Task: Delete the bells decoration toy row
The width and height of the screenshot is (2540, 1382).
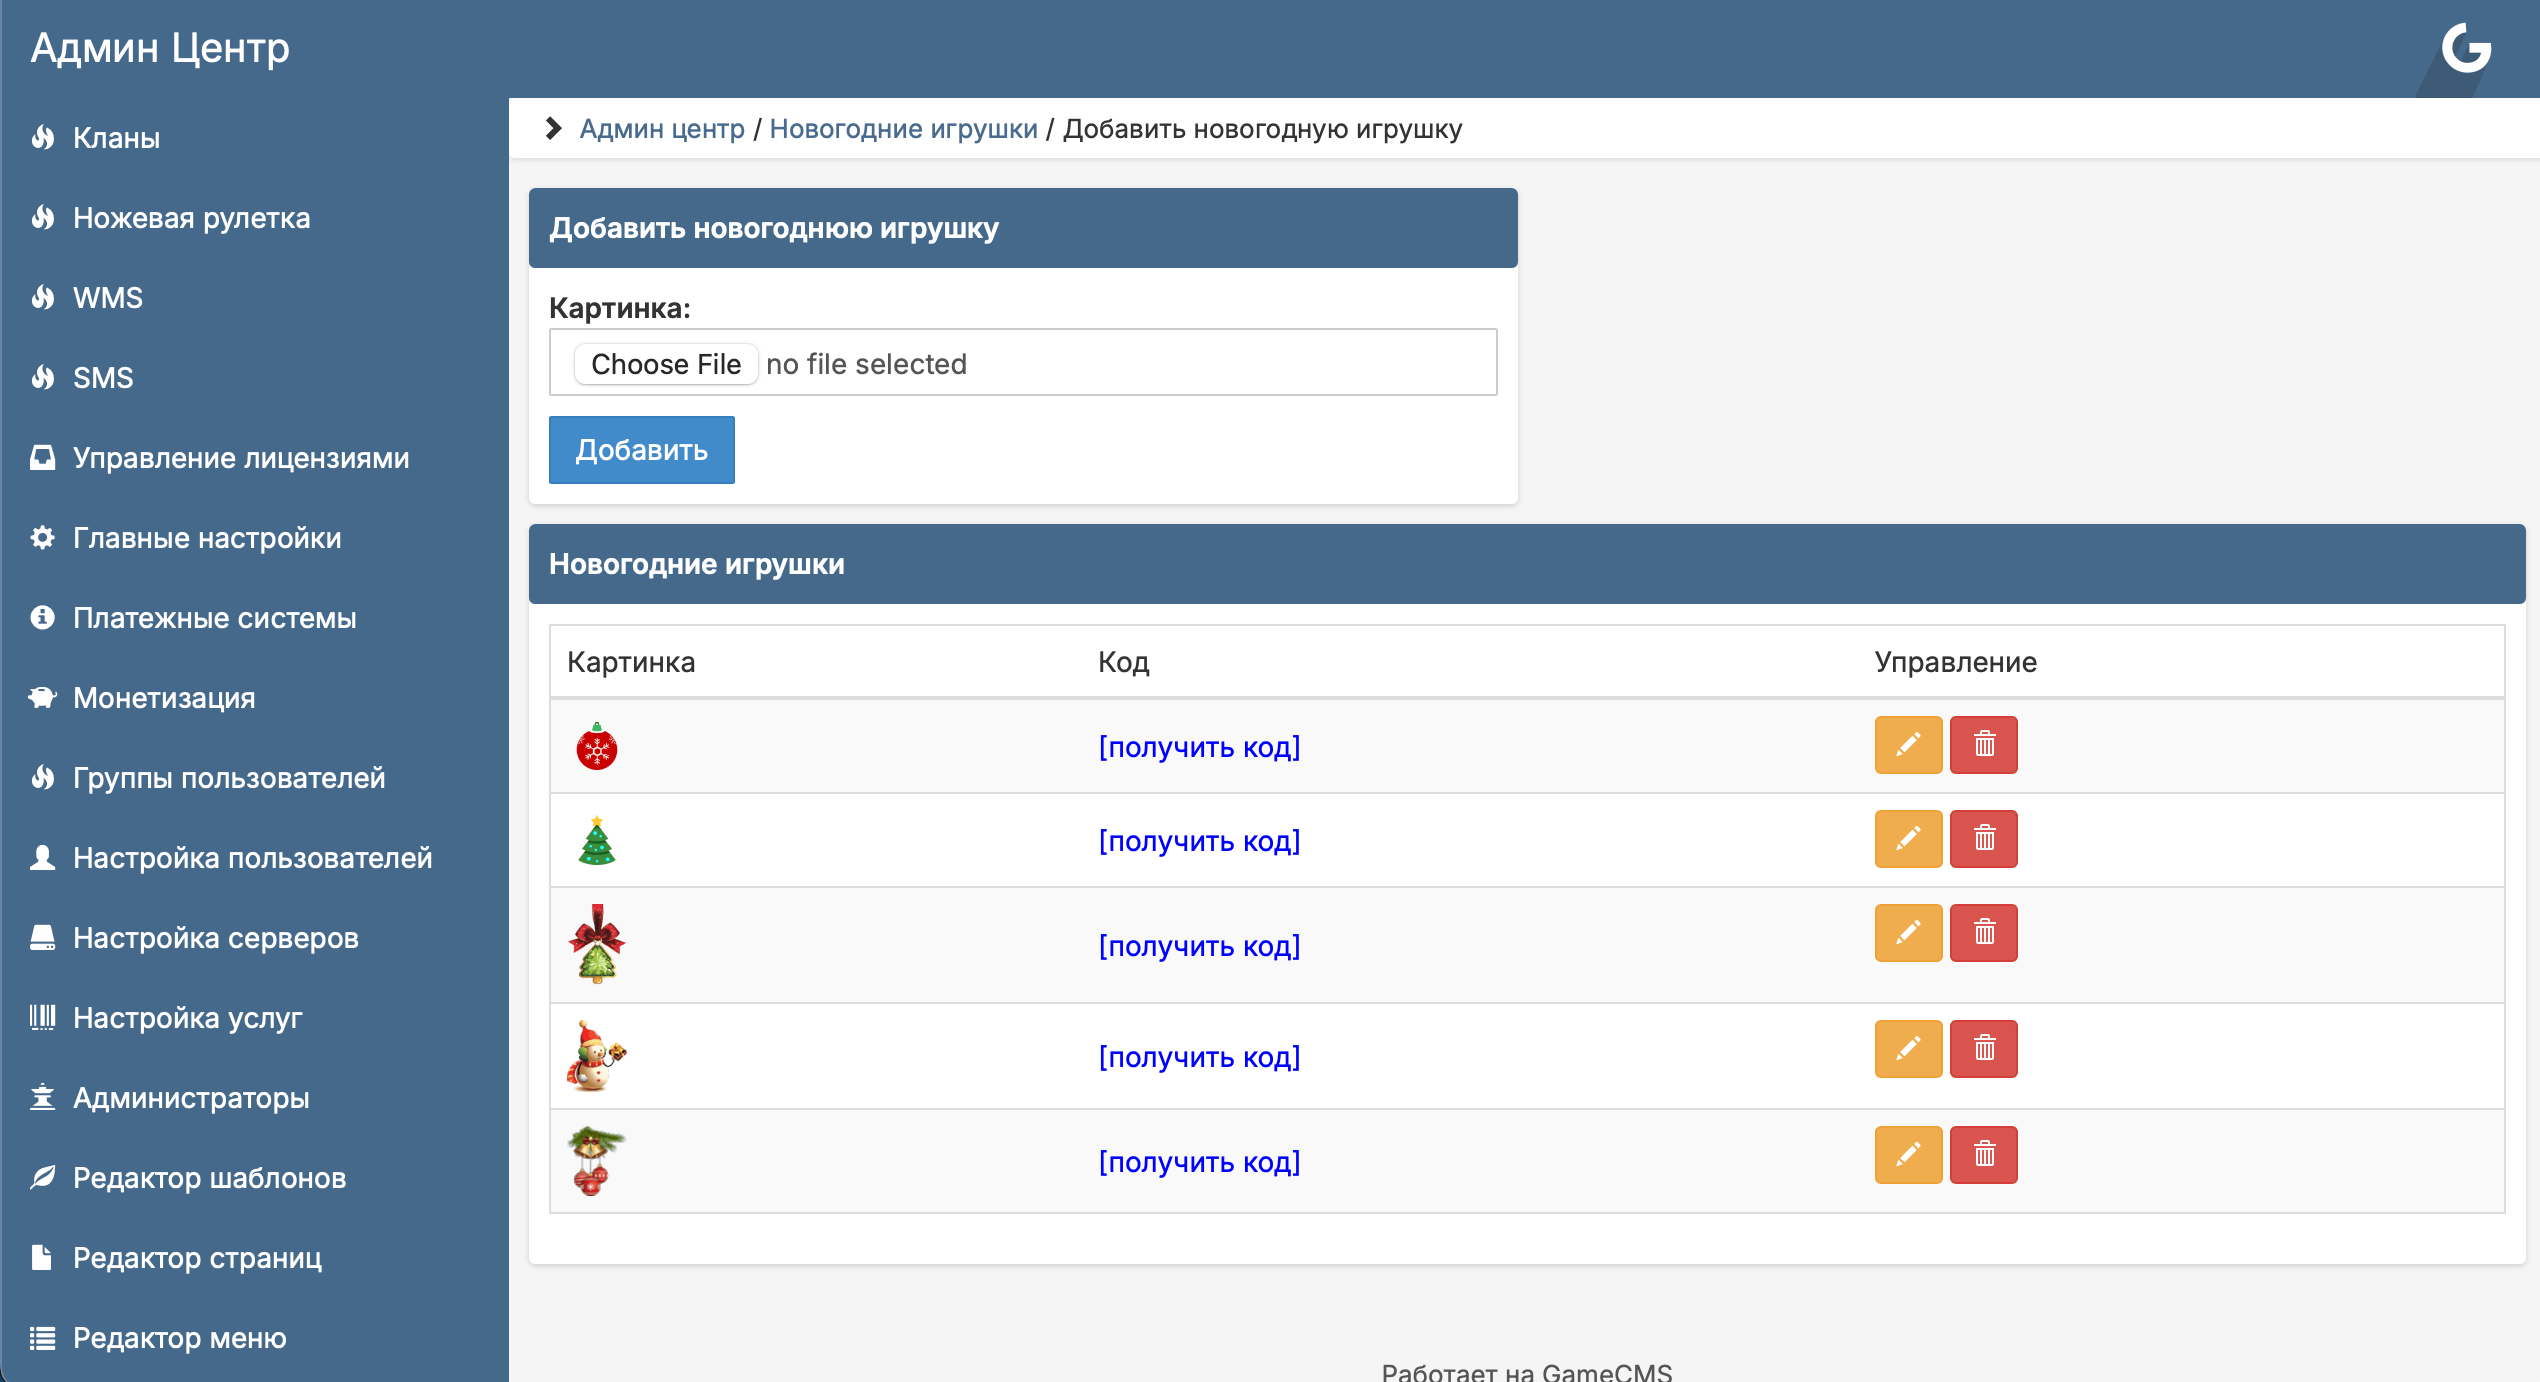Action: coord(1983,1155)
